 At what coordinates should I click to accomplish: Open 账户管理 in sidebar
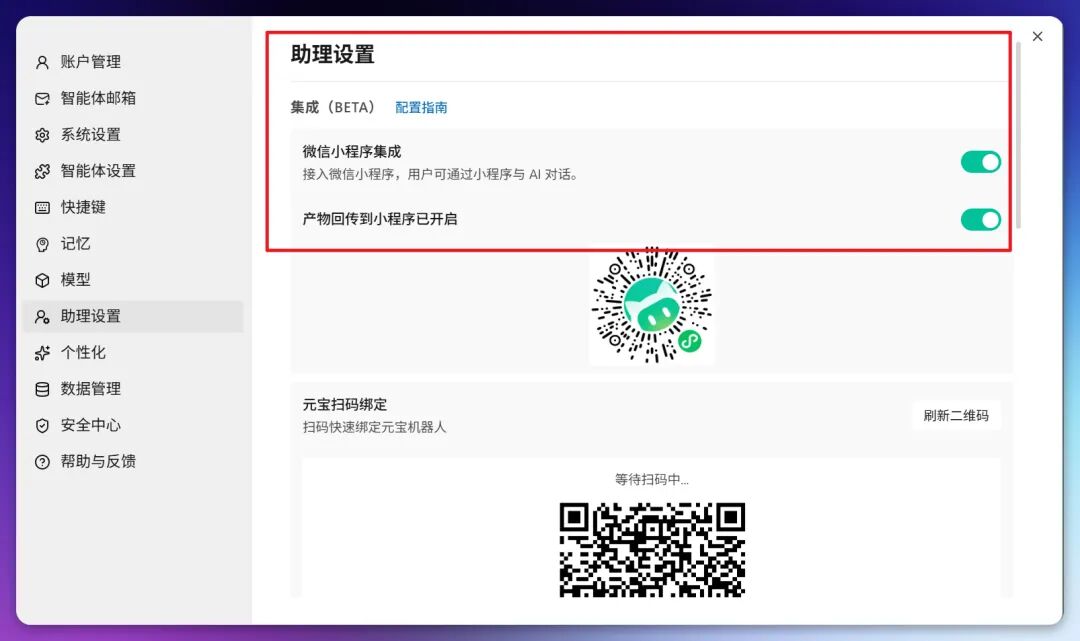pos(133,62)
